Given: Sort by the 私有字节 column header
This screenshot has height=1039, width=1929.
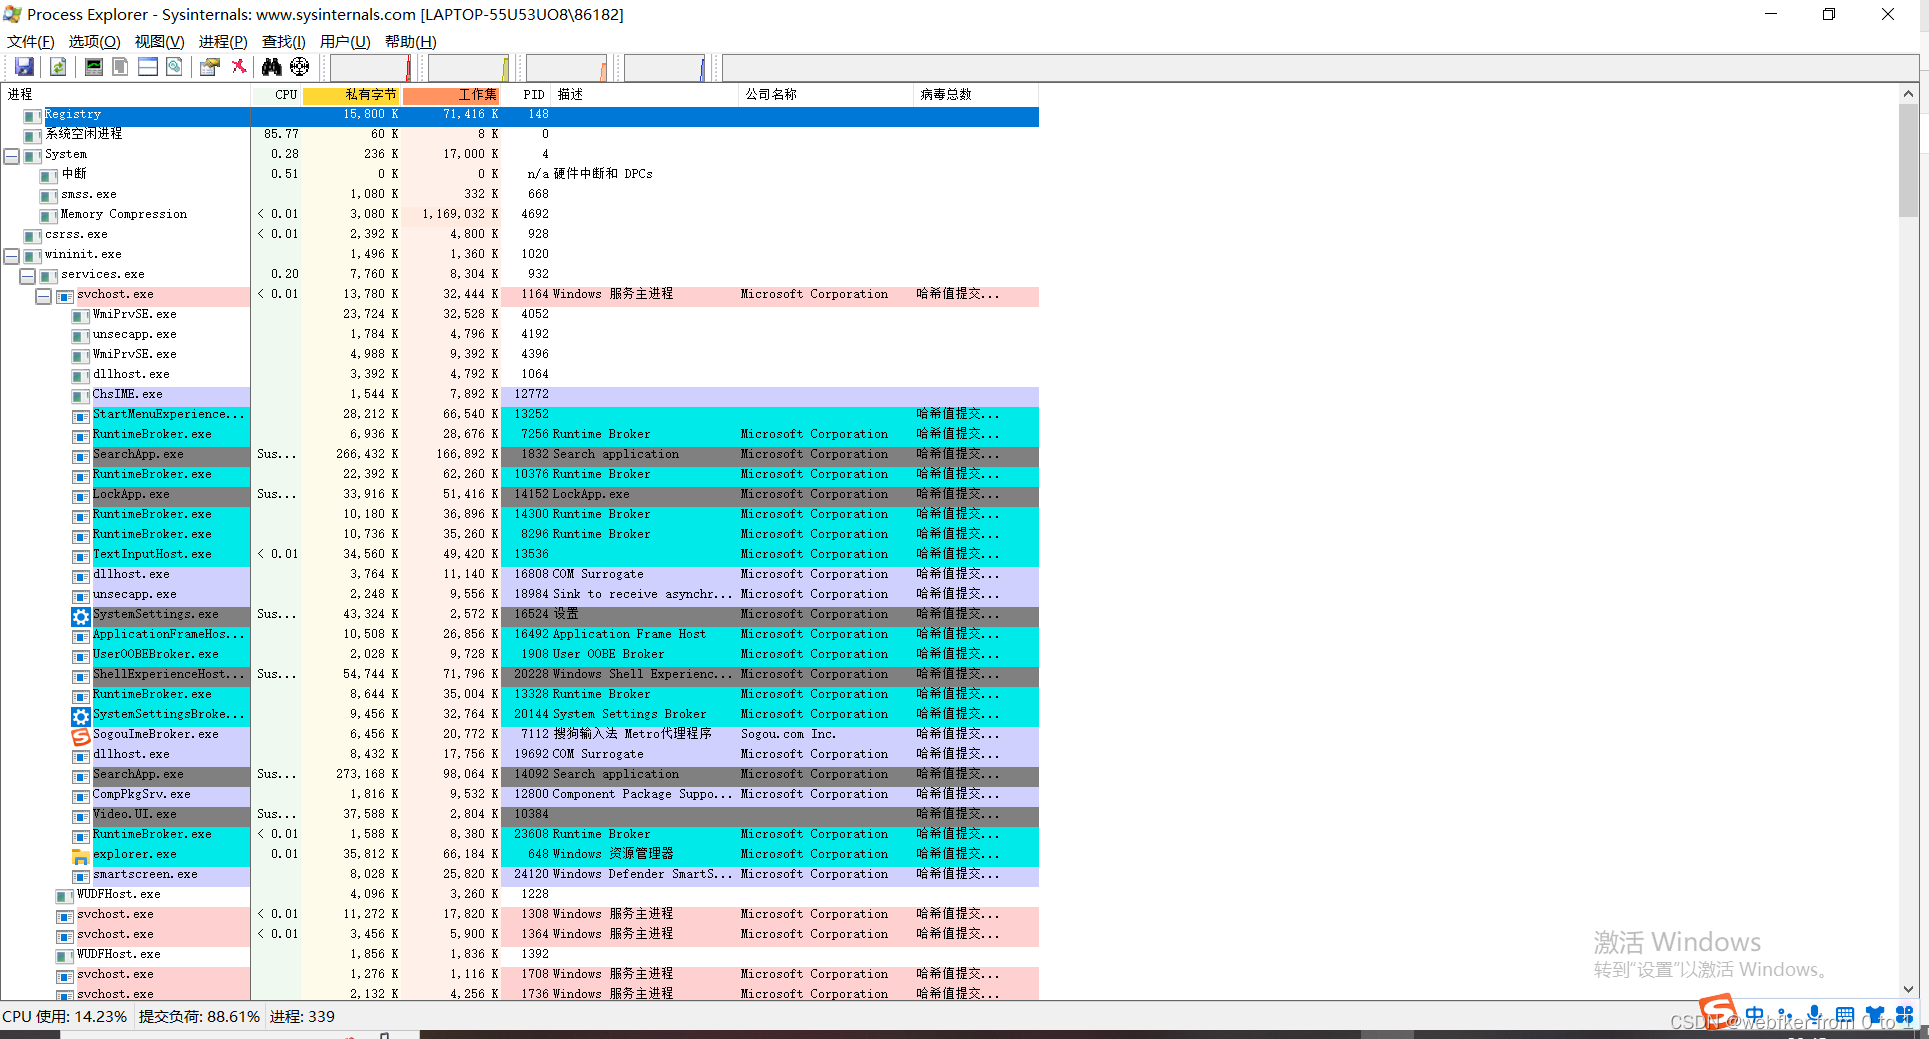Looking at the screenshot, I should coord(351,95).
